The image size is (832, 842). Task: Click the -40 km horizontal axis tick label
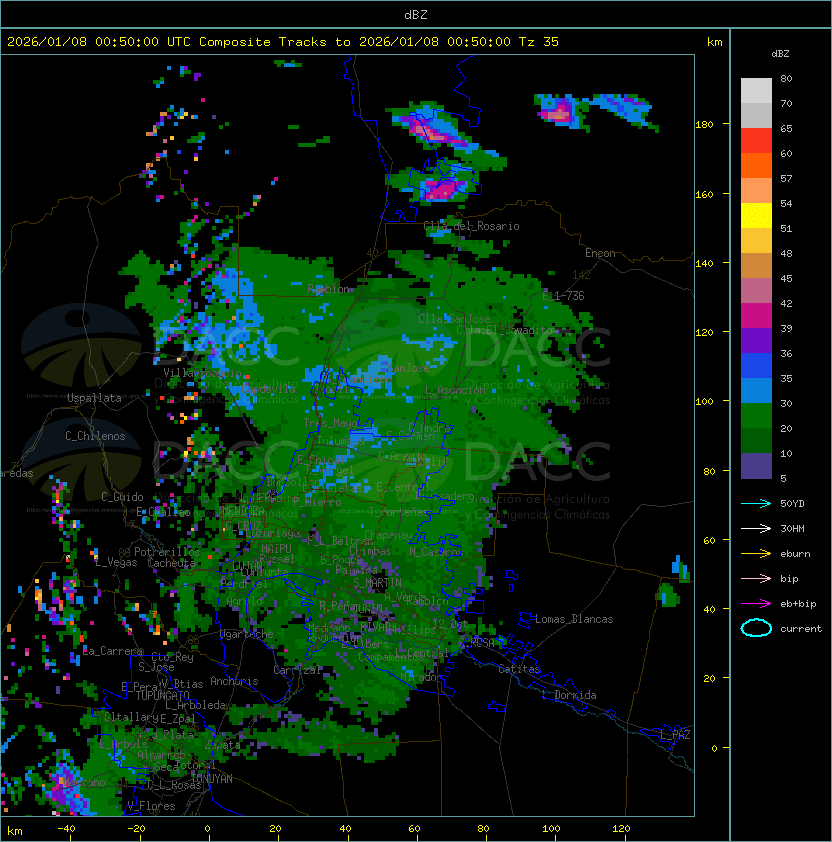click(x=66, y=829)
